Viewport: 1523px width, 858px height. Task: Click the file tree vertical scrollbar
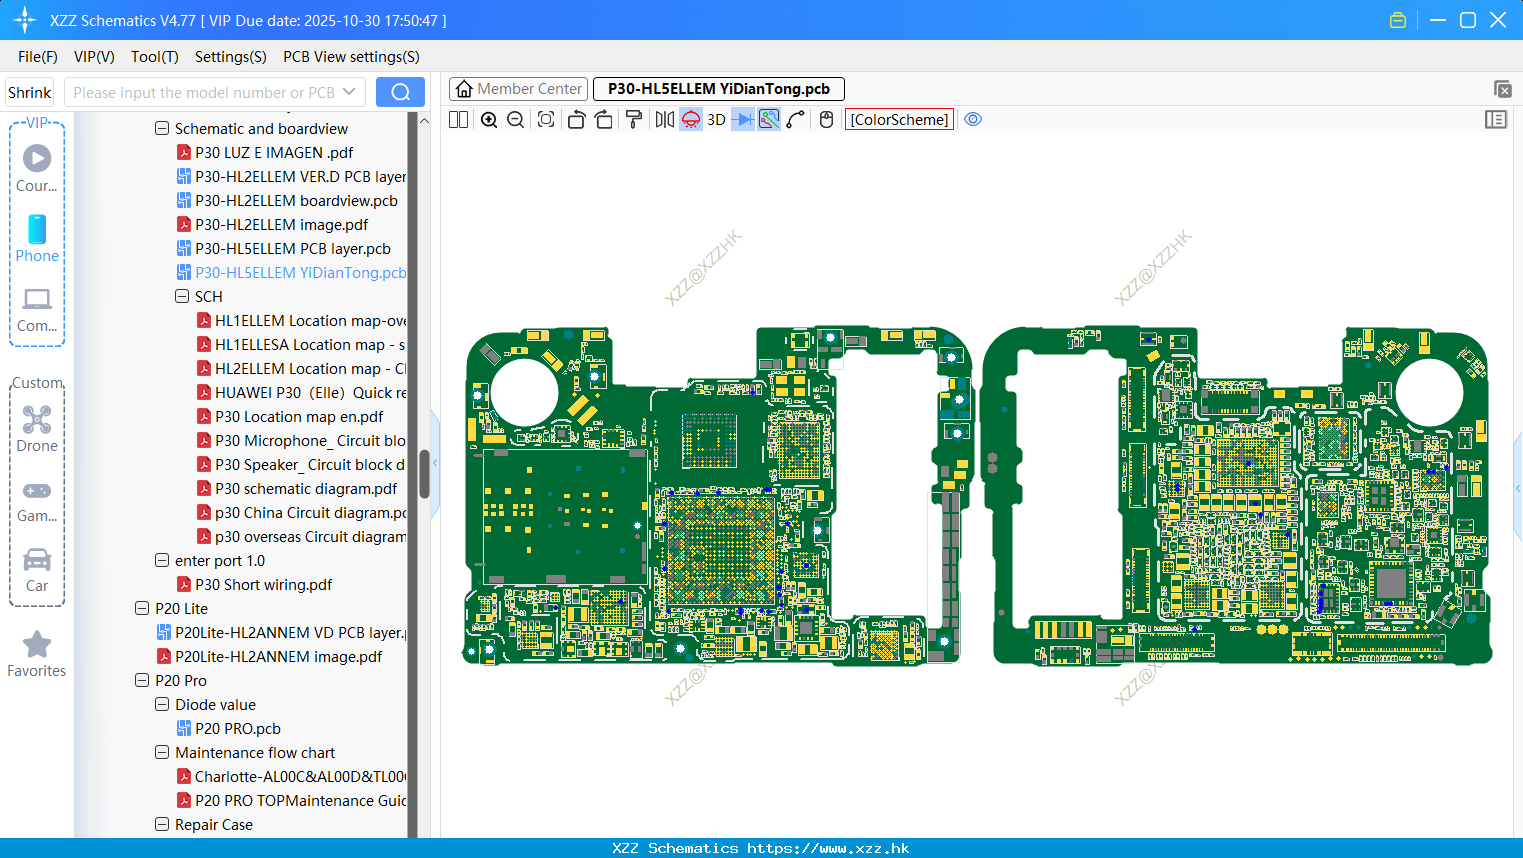(x=424, y=474)
